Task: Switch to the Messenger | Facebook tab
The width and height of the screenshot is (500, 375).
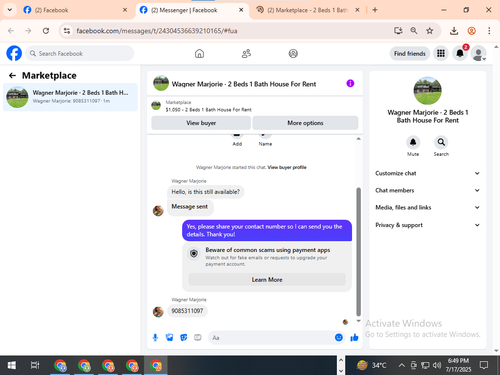Action: click(192, 10)
